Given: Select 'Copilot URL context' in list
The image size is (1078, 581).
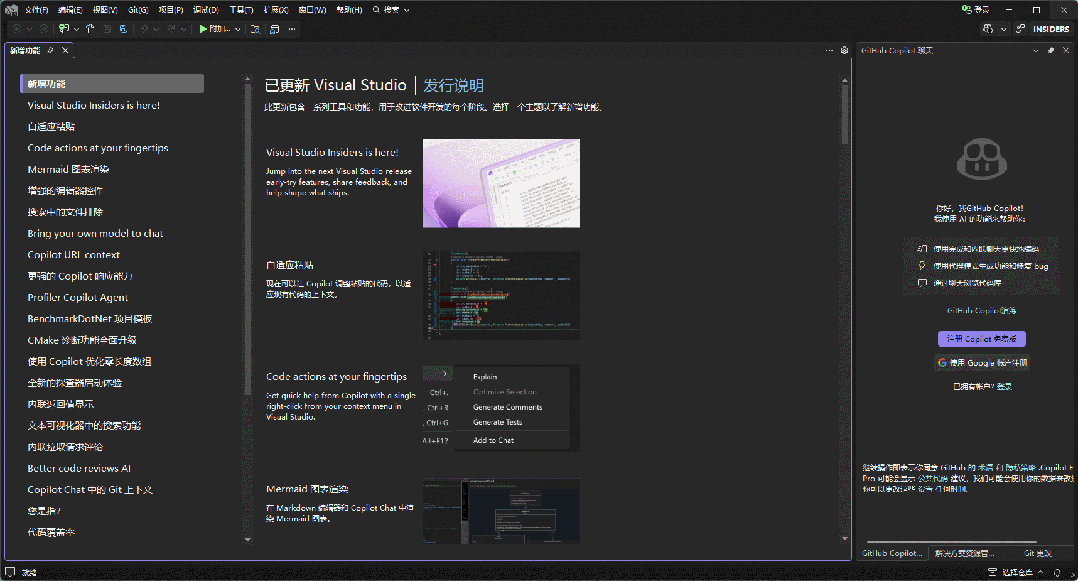Looking at the screenshot, I should pyautogui.click(x=74, y=254).
